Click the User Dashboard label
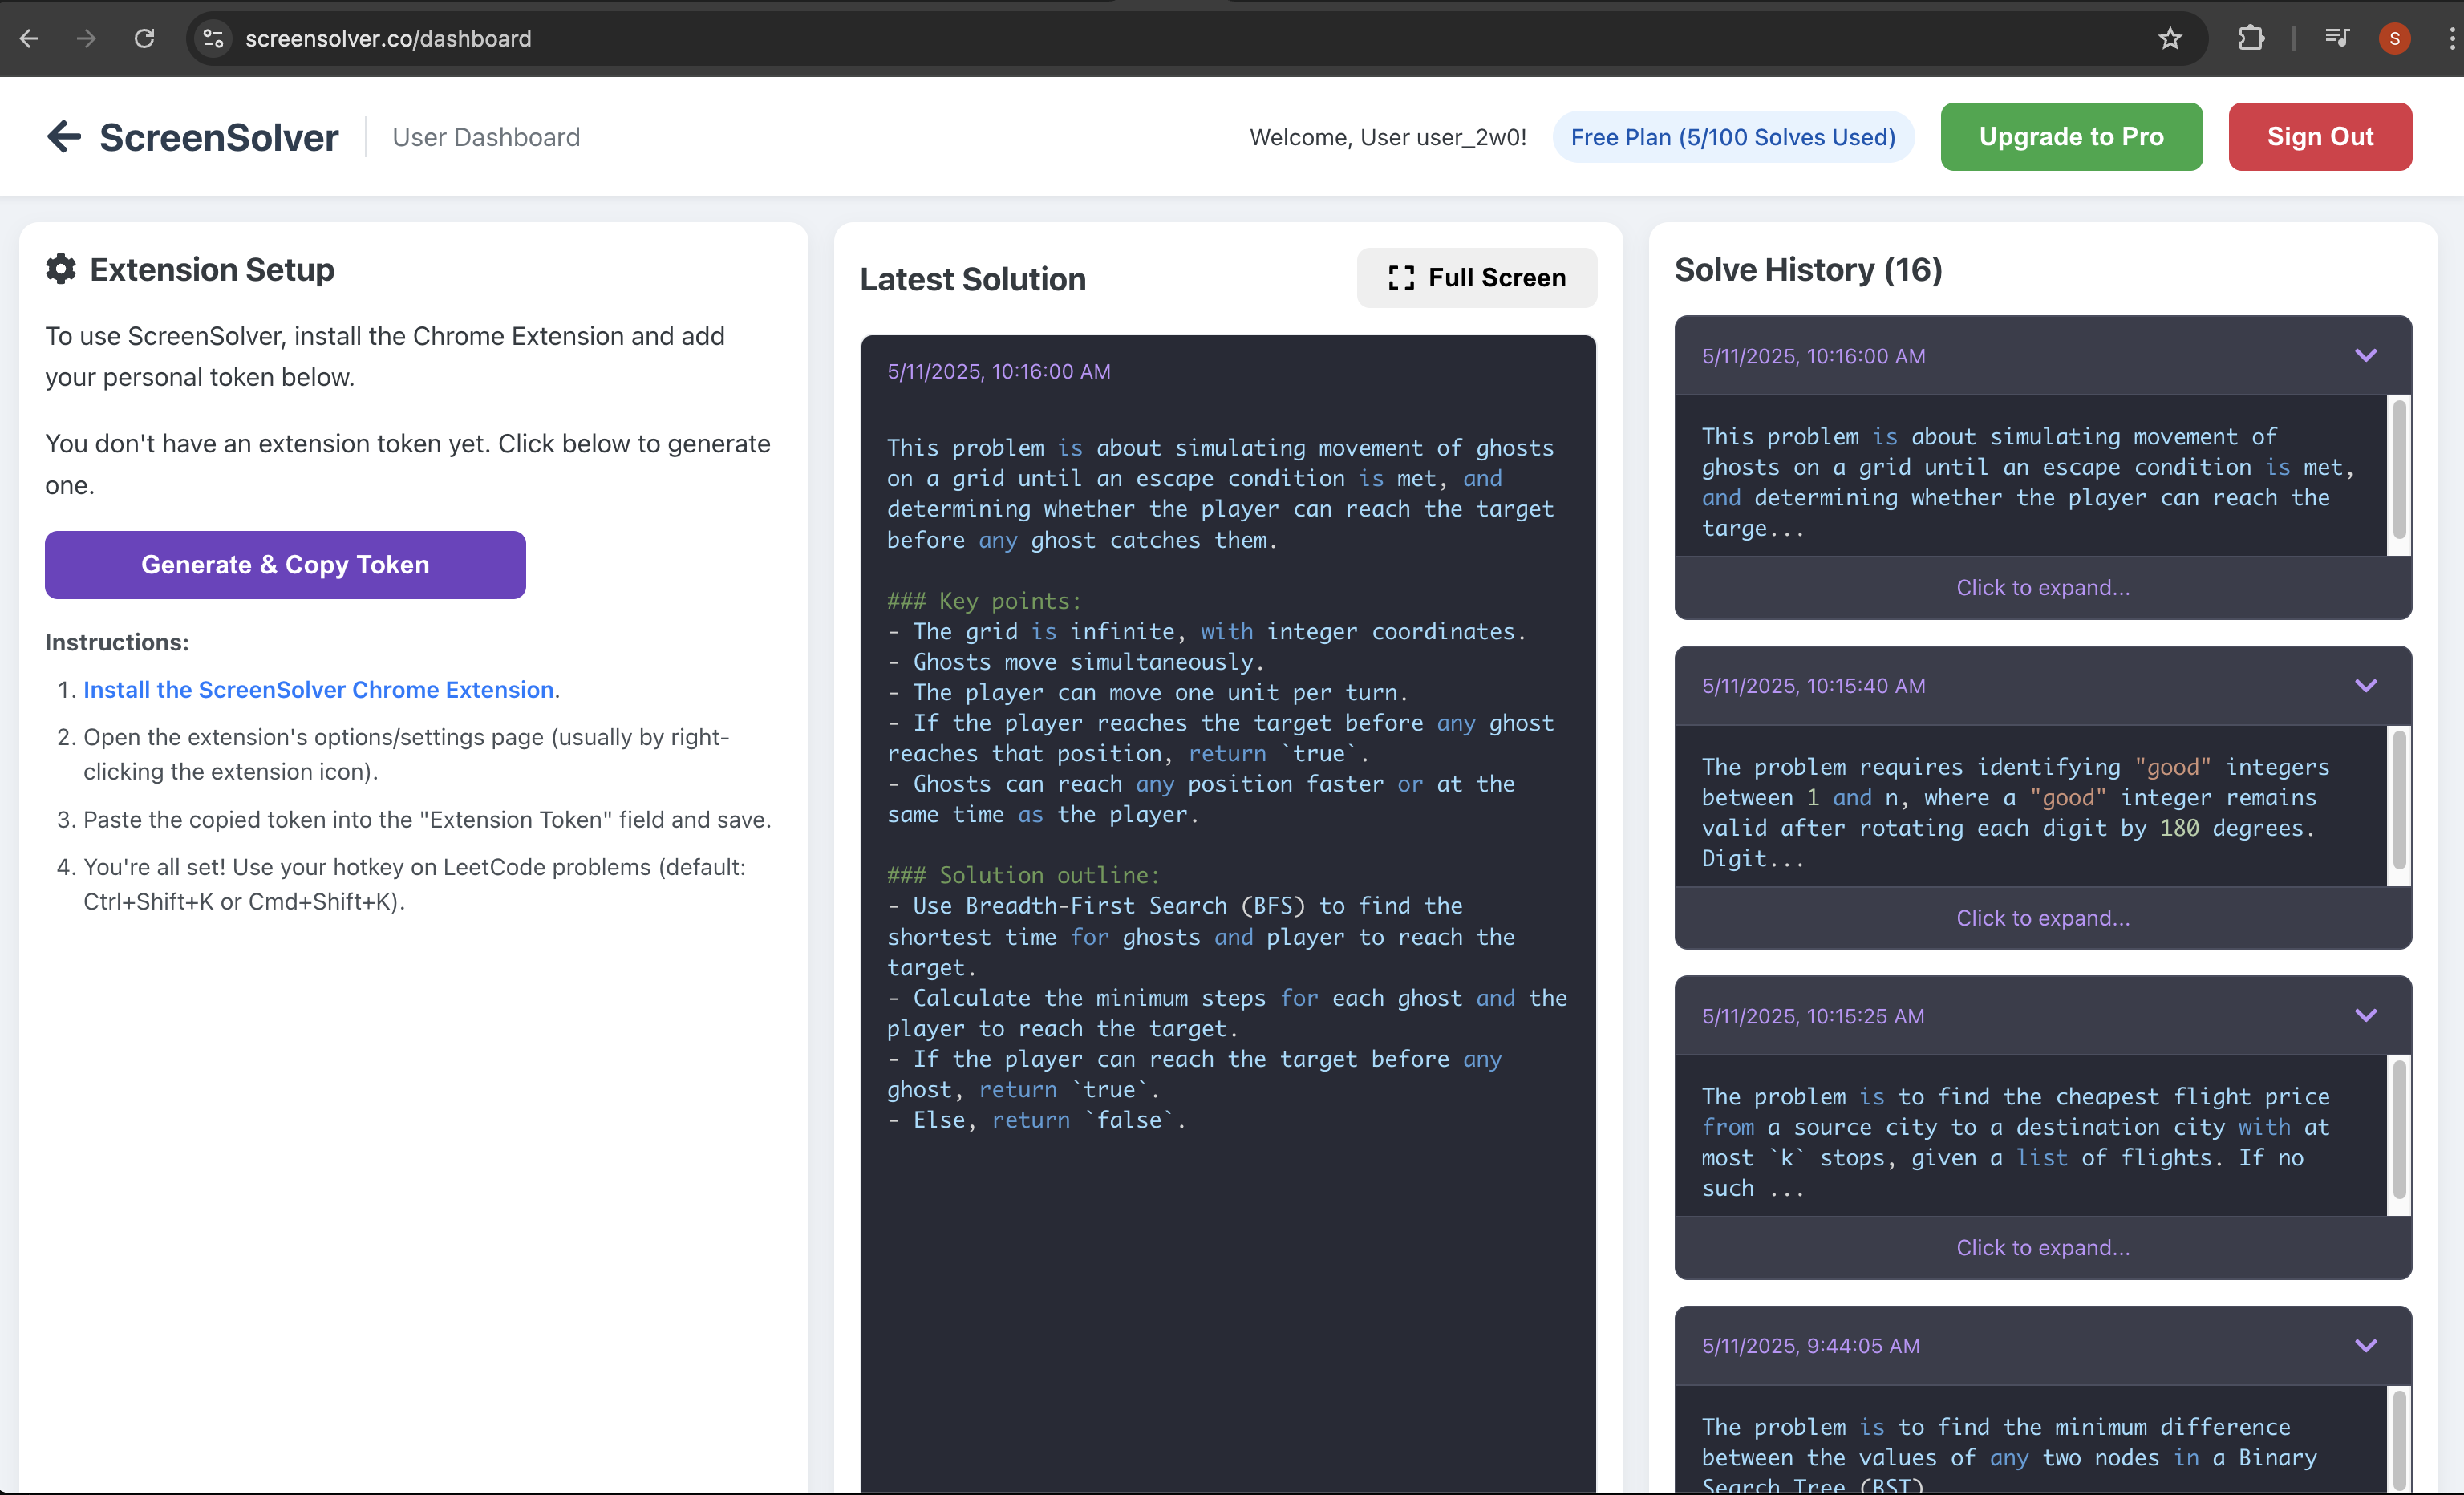Screen dimensions: 2464x1495 [486, 137]
